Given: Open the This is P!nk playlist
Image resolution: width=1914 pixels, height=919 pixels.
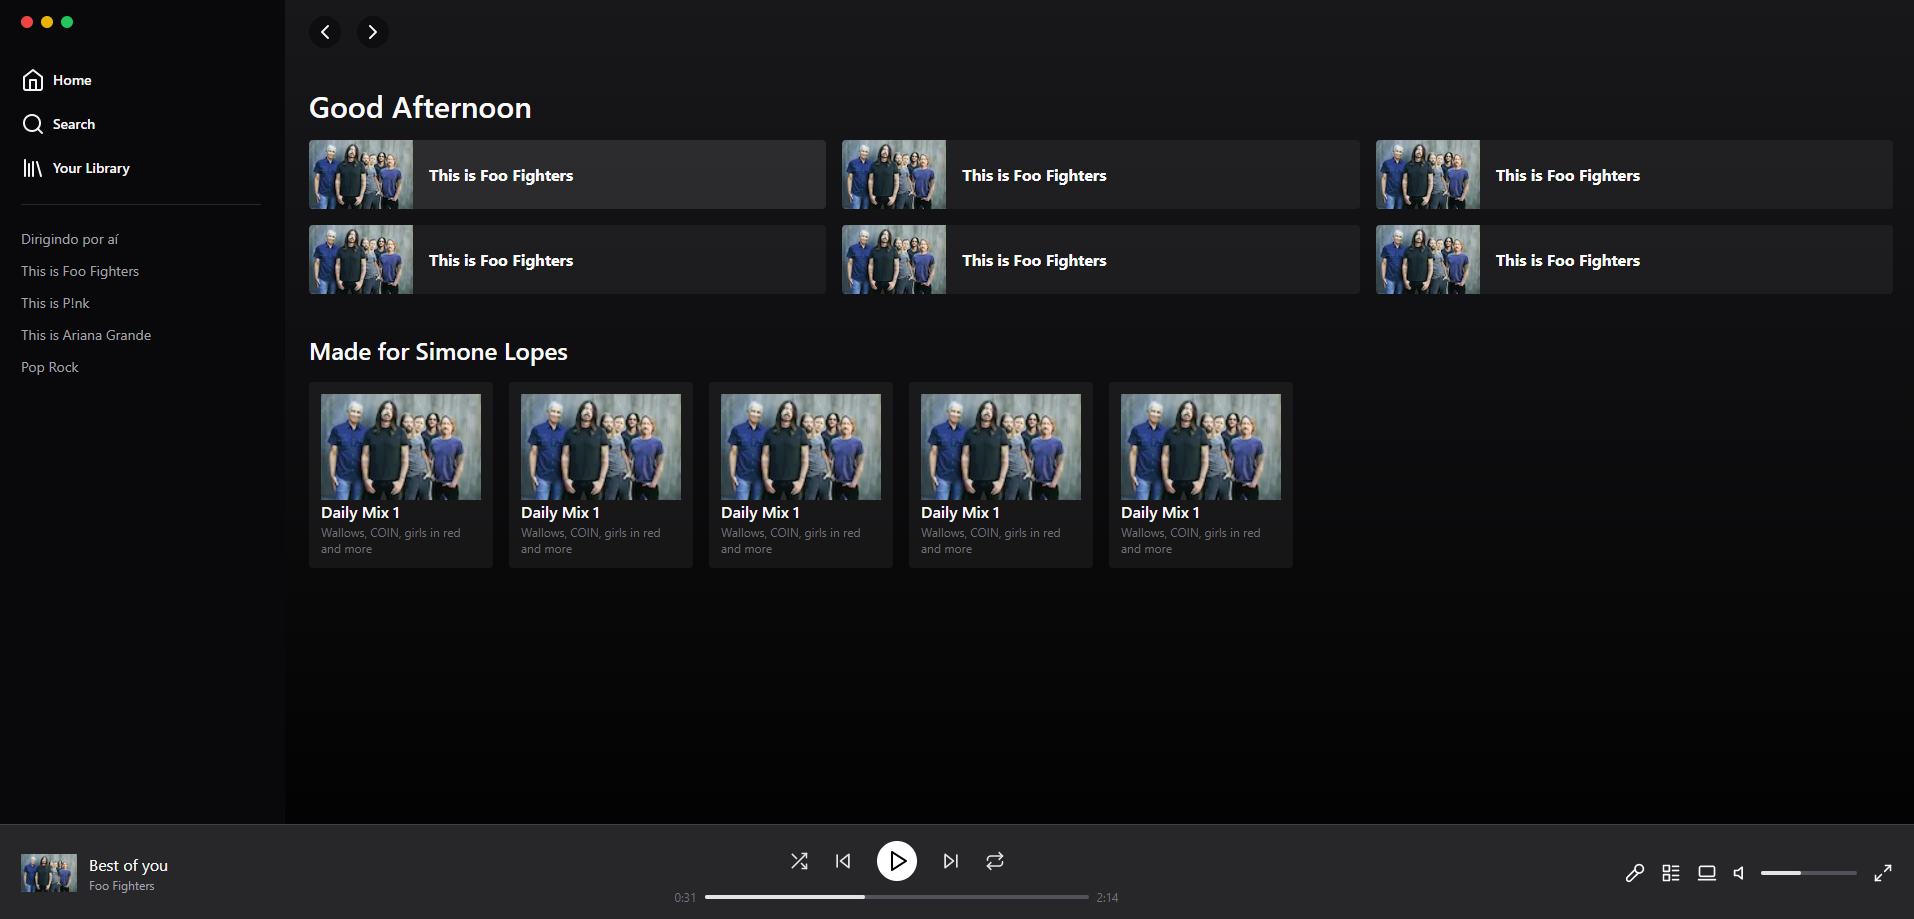Looking at the screenshot, I should 55,302.
